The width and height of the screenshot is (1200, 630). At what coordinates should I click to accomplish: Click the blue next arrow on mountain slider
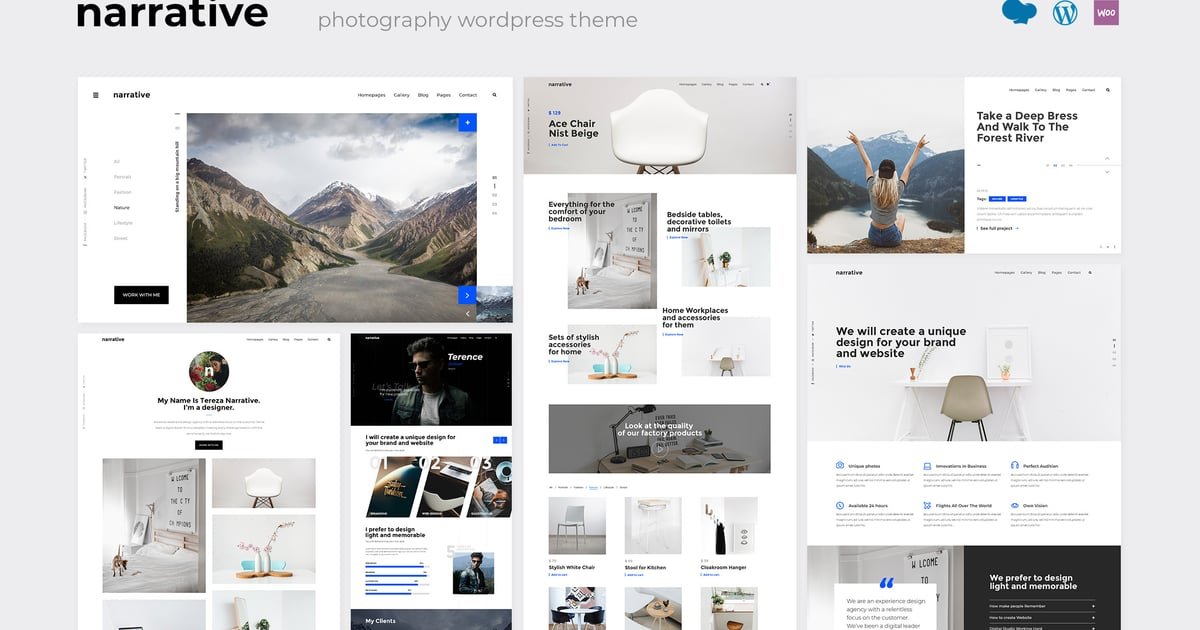click(467, 295)
